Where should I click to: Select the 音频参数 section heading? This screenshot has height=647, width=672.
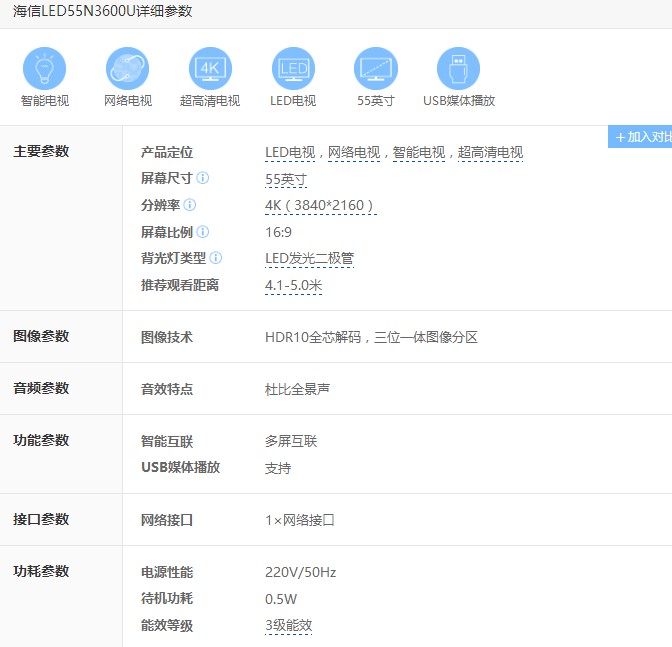point(41,388)
